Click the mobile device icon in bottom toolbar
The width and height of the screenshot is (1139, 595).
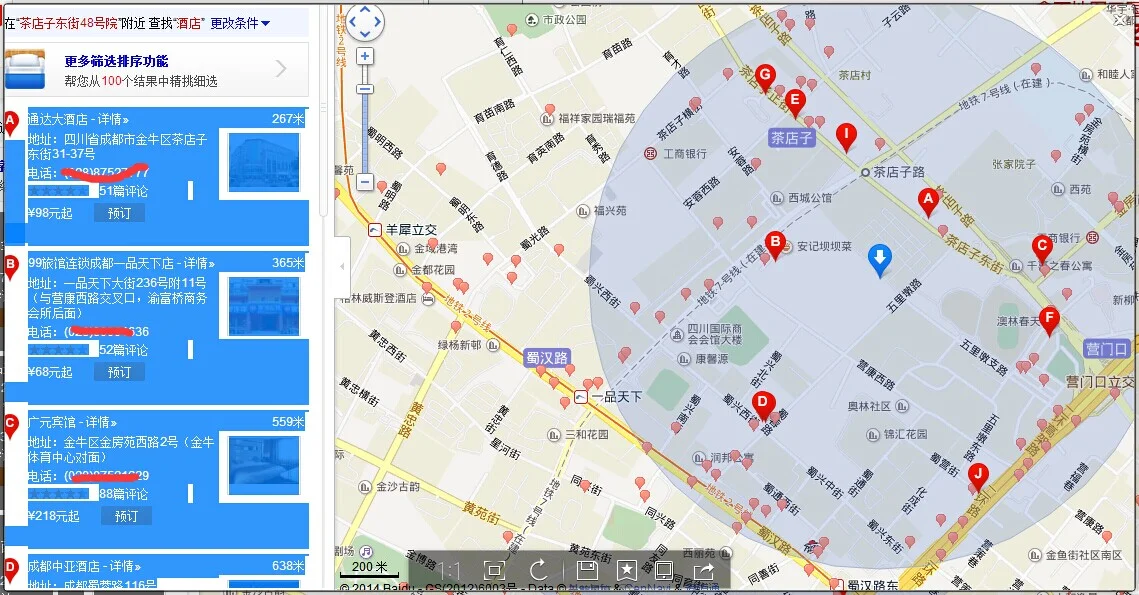pos(664,569)
